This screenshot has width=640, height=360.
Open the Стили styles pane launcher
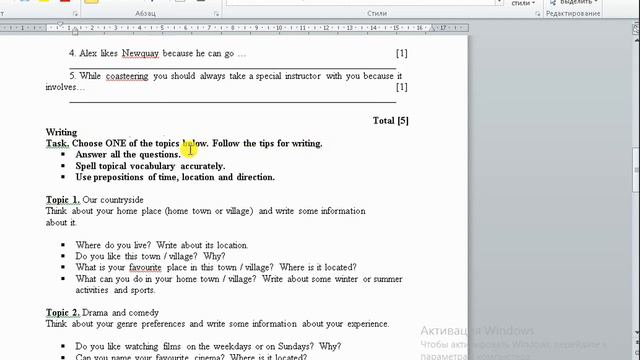pyautogui.click(x=538, y=14)
